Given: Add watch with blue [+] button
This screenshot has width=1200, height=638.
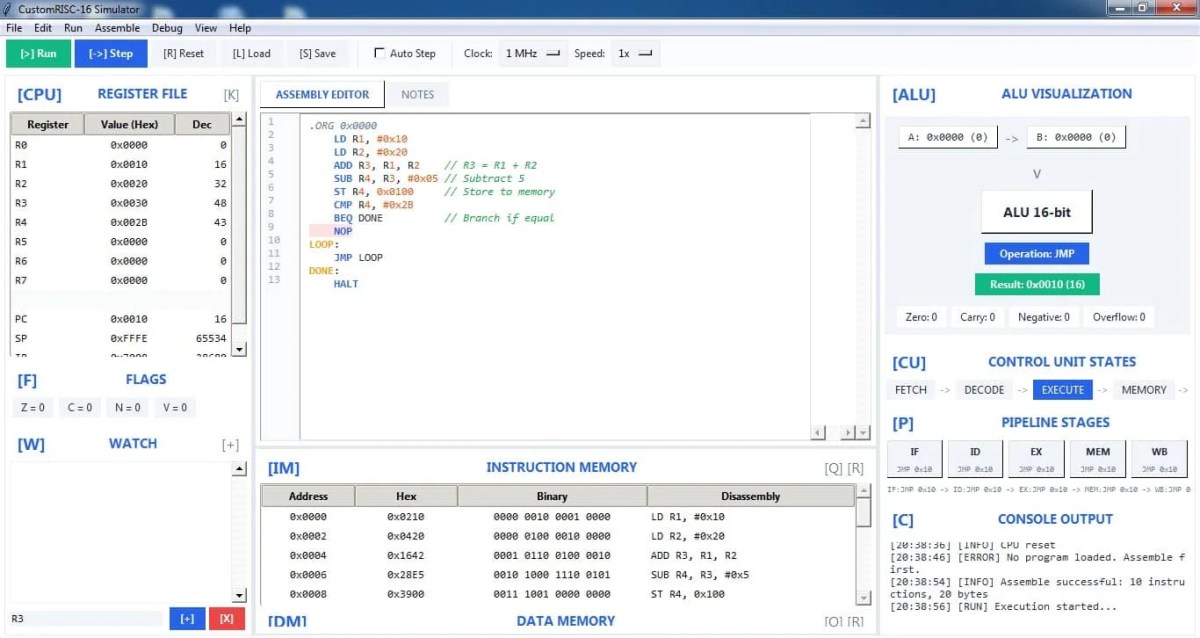Looking at the screenshot, I should 187,619.
